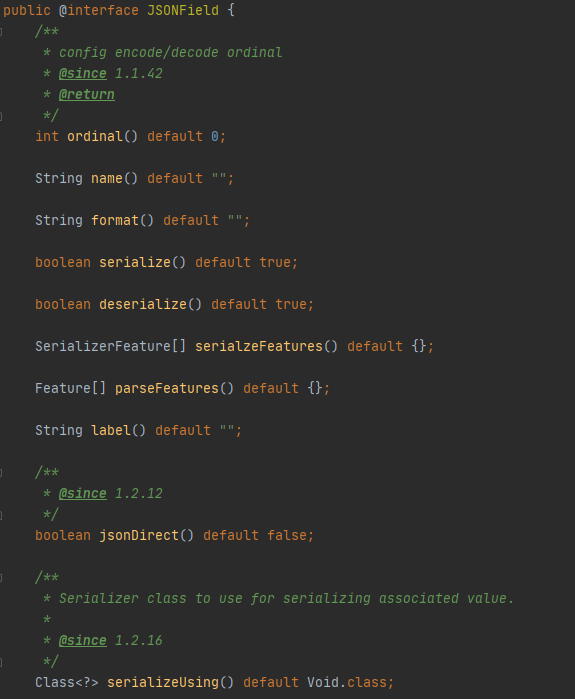Open the @since 1.1.42 tag link
The width and height of the screenshot is (575, 699).
[82, 74]
